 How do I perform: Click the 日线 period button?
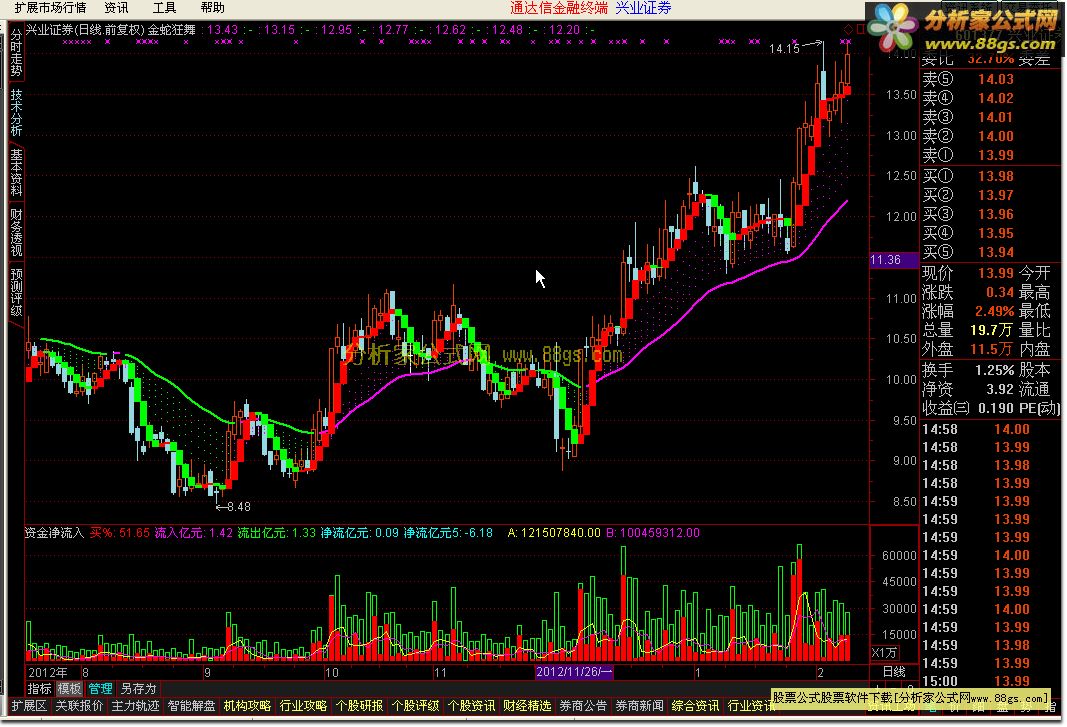click(894, 672)
